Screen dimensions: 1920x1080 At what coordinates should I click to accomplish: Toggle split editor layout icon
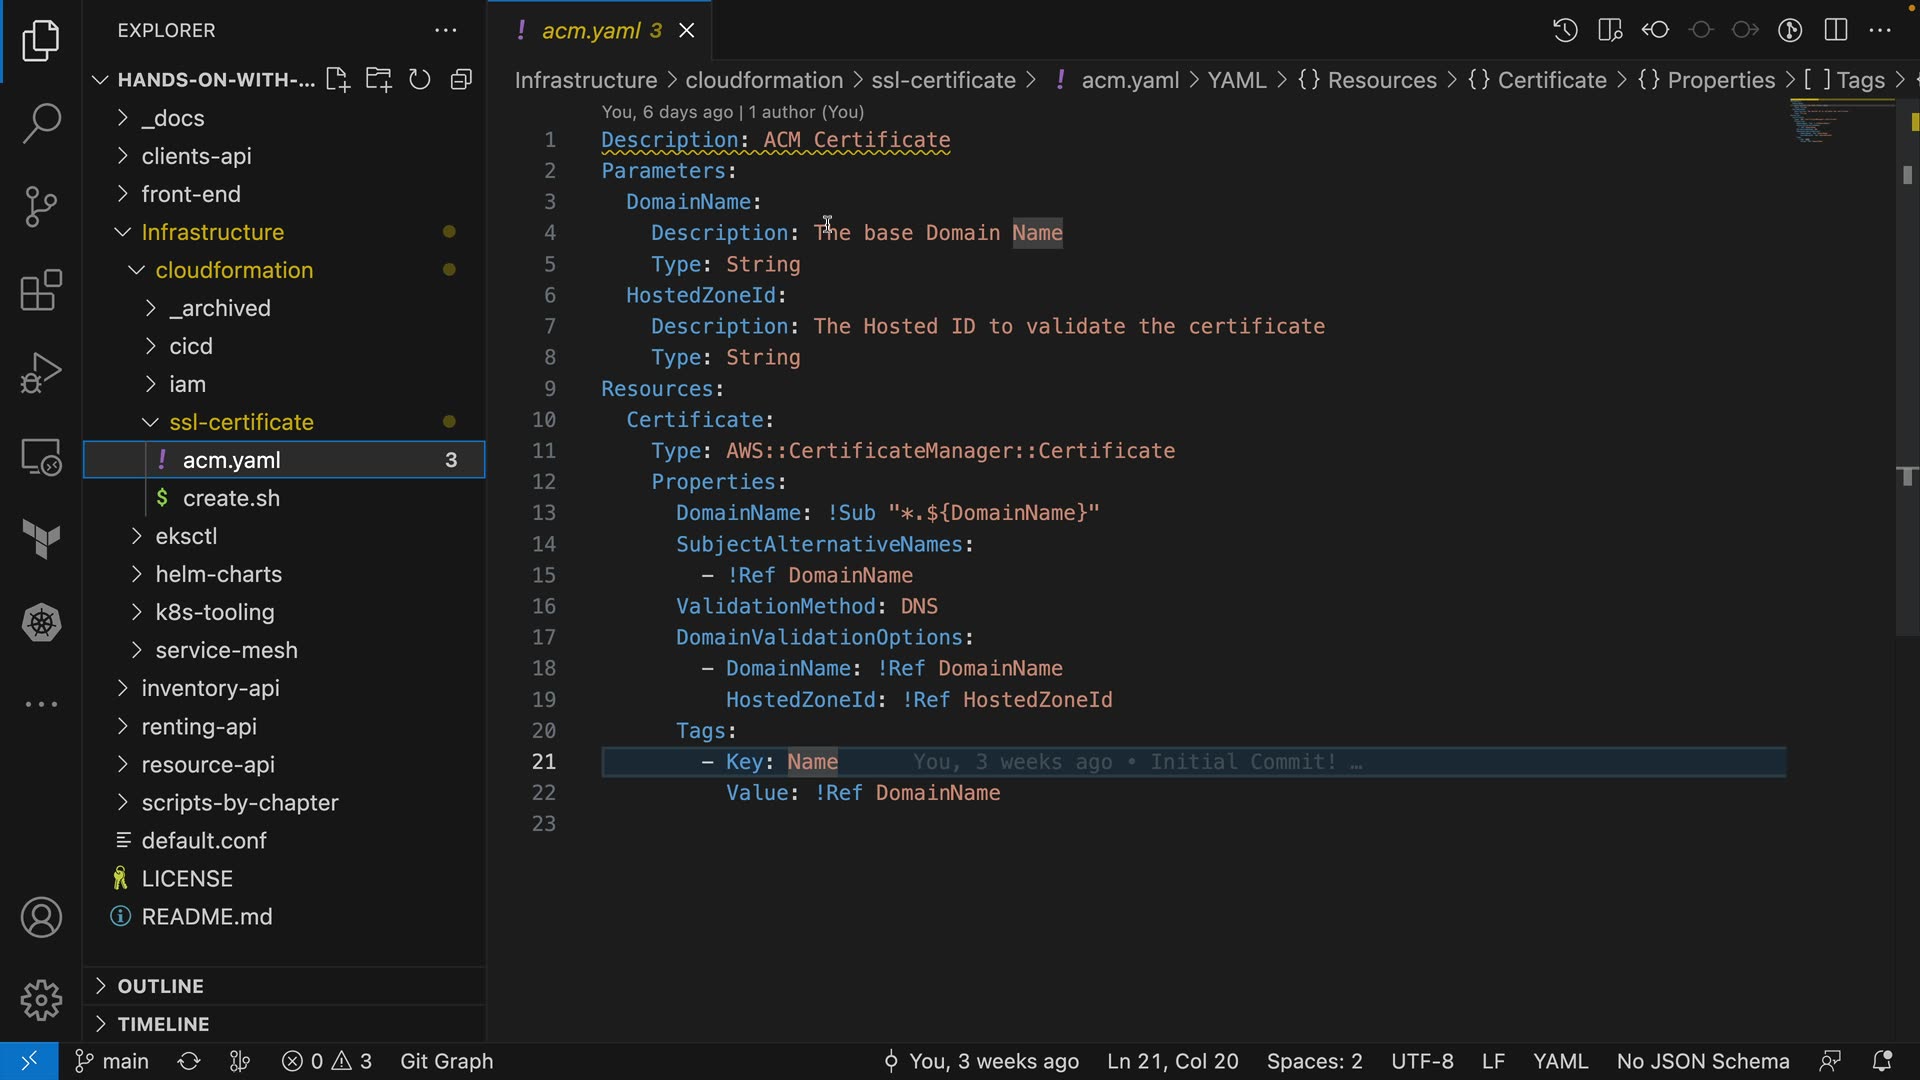click(x=1836, y=30)
